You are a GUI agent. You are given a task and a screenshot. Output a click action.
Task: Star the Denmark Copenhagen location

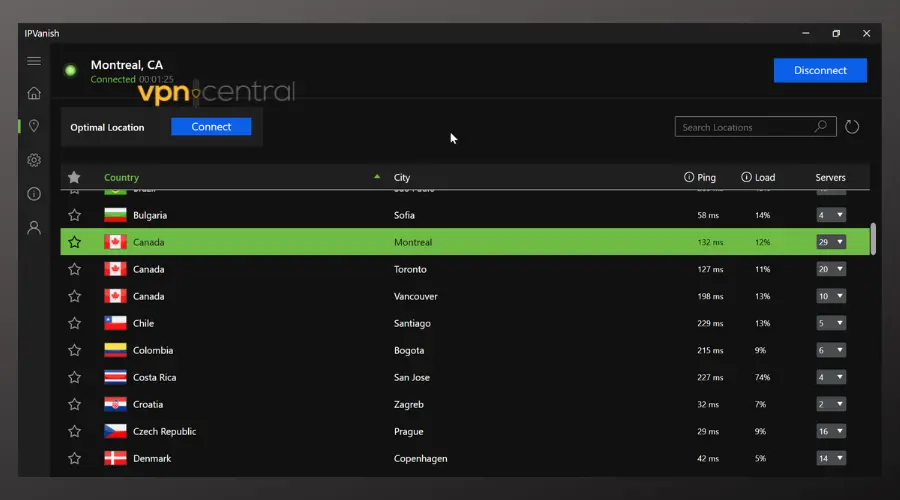pyautogui.click(x=74, y=458)
